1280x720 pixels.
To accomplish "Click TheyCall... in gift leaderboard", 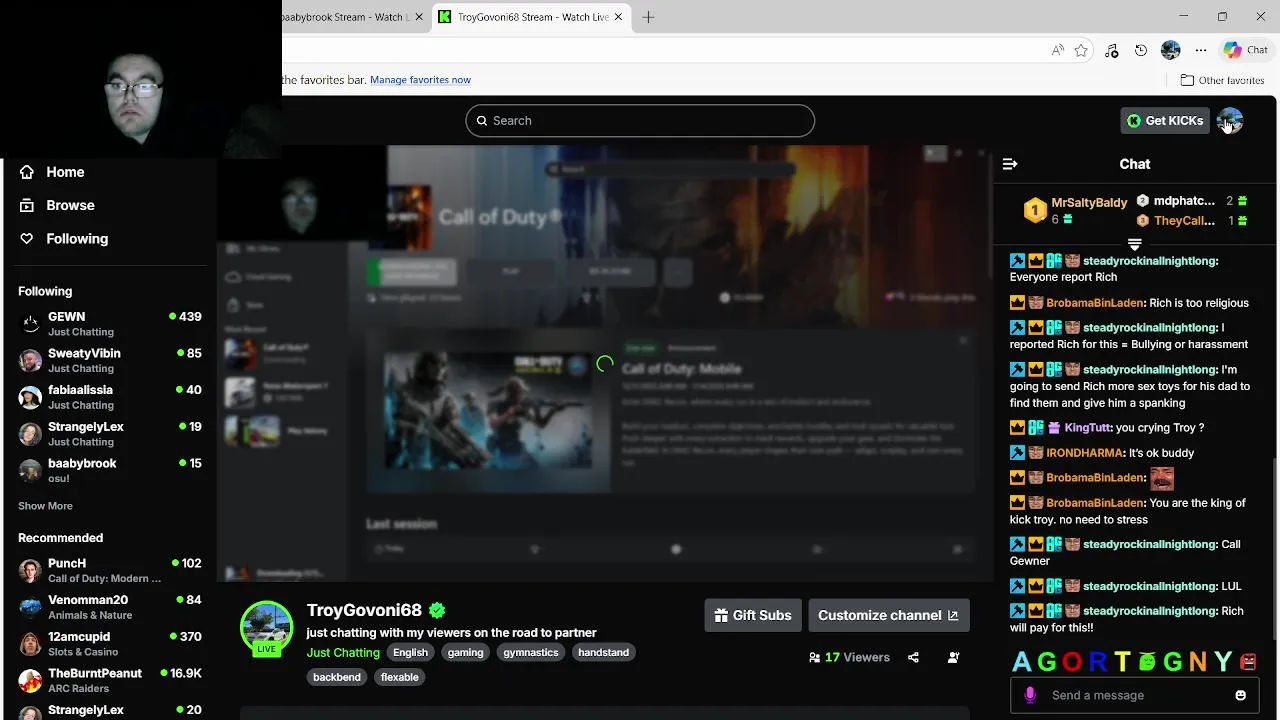I will coord(1184,221).
